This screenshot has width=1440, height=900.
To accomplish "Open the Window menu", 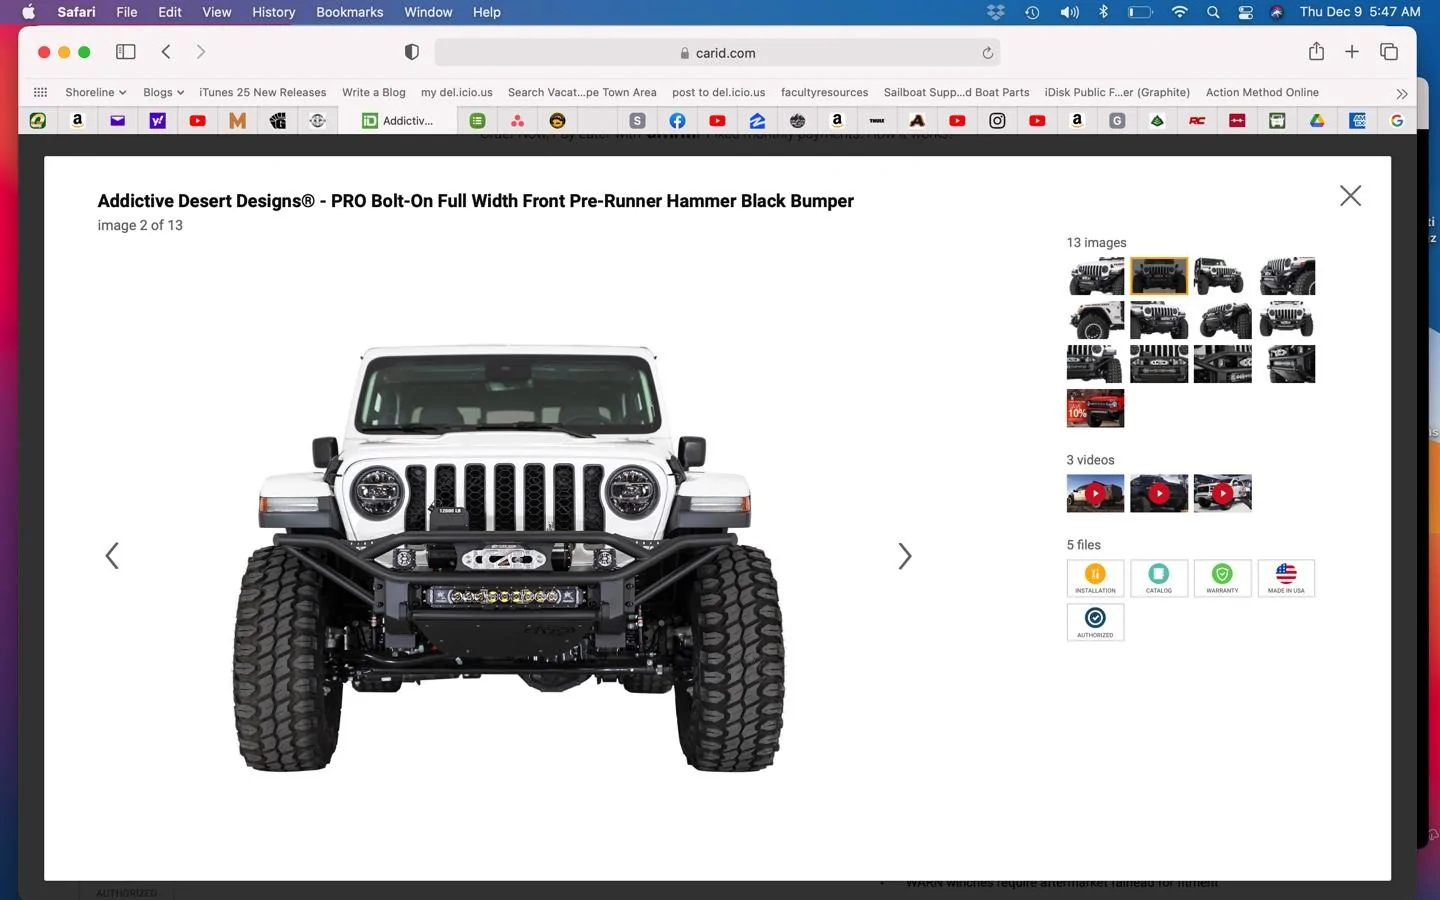I will tap(428, 12).
